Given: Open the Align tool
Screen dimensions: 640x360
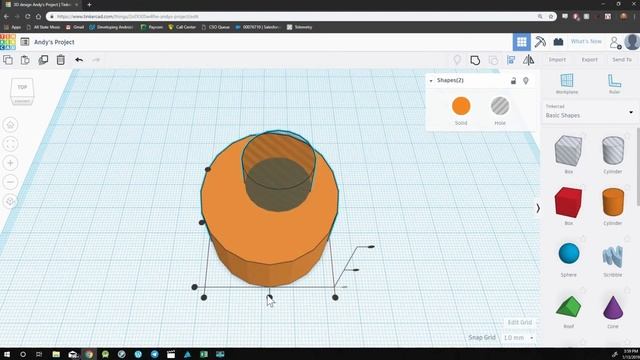Looking at the screenshot, I should [x=511, y=60].
